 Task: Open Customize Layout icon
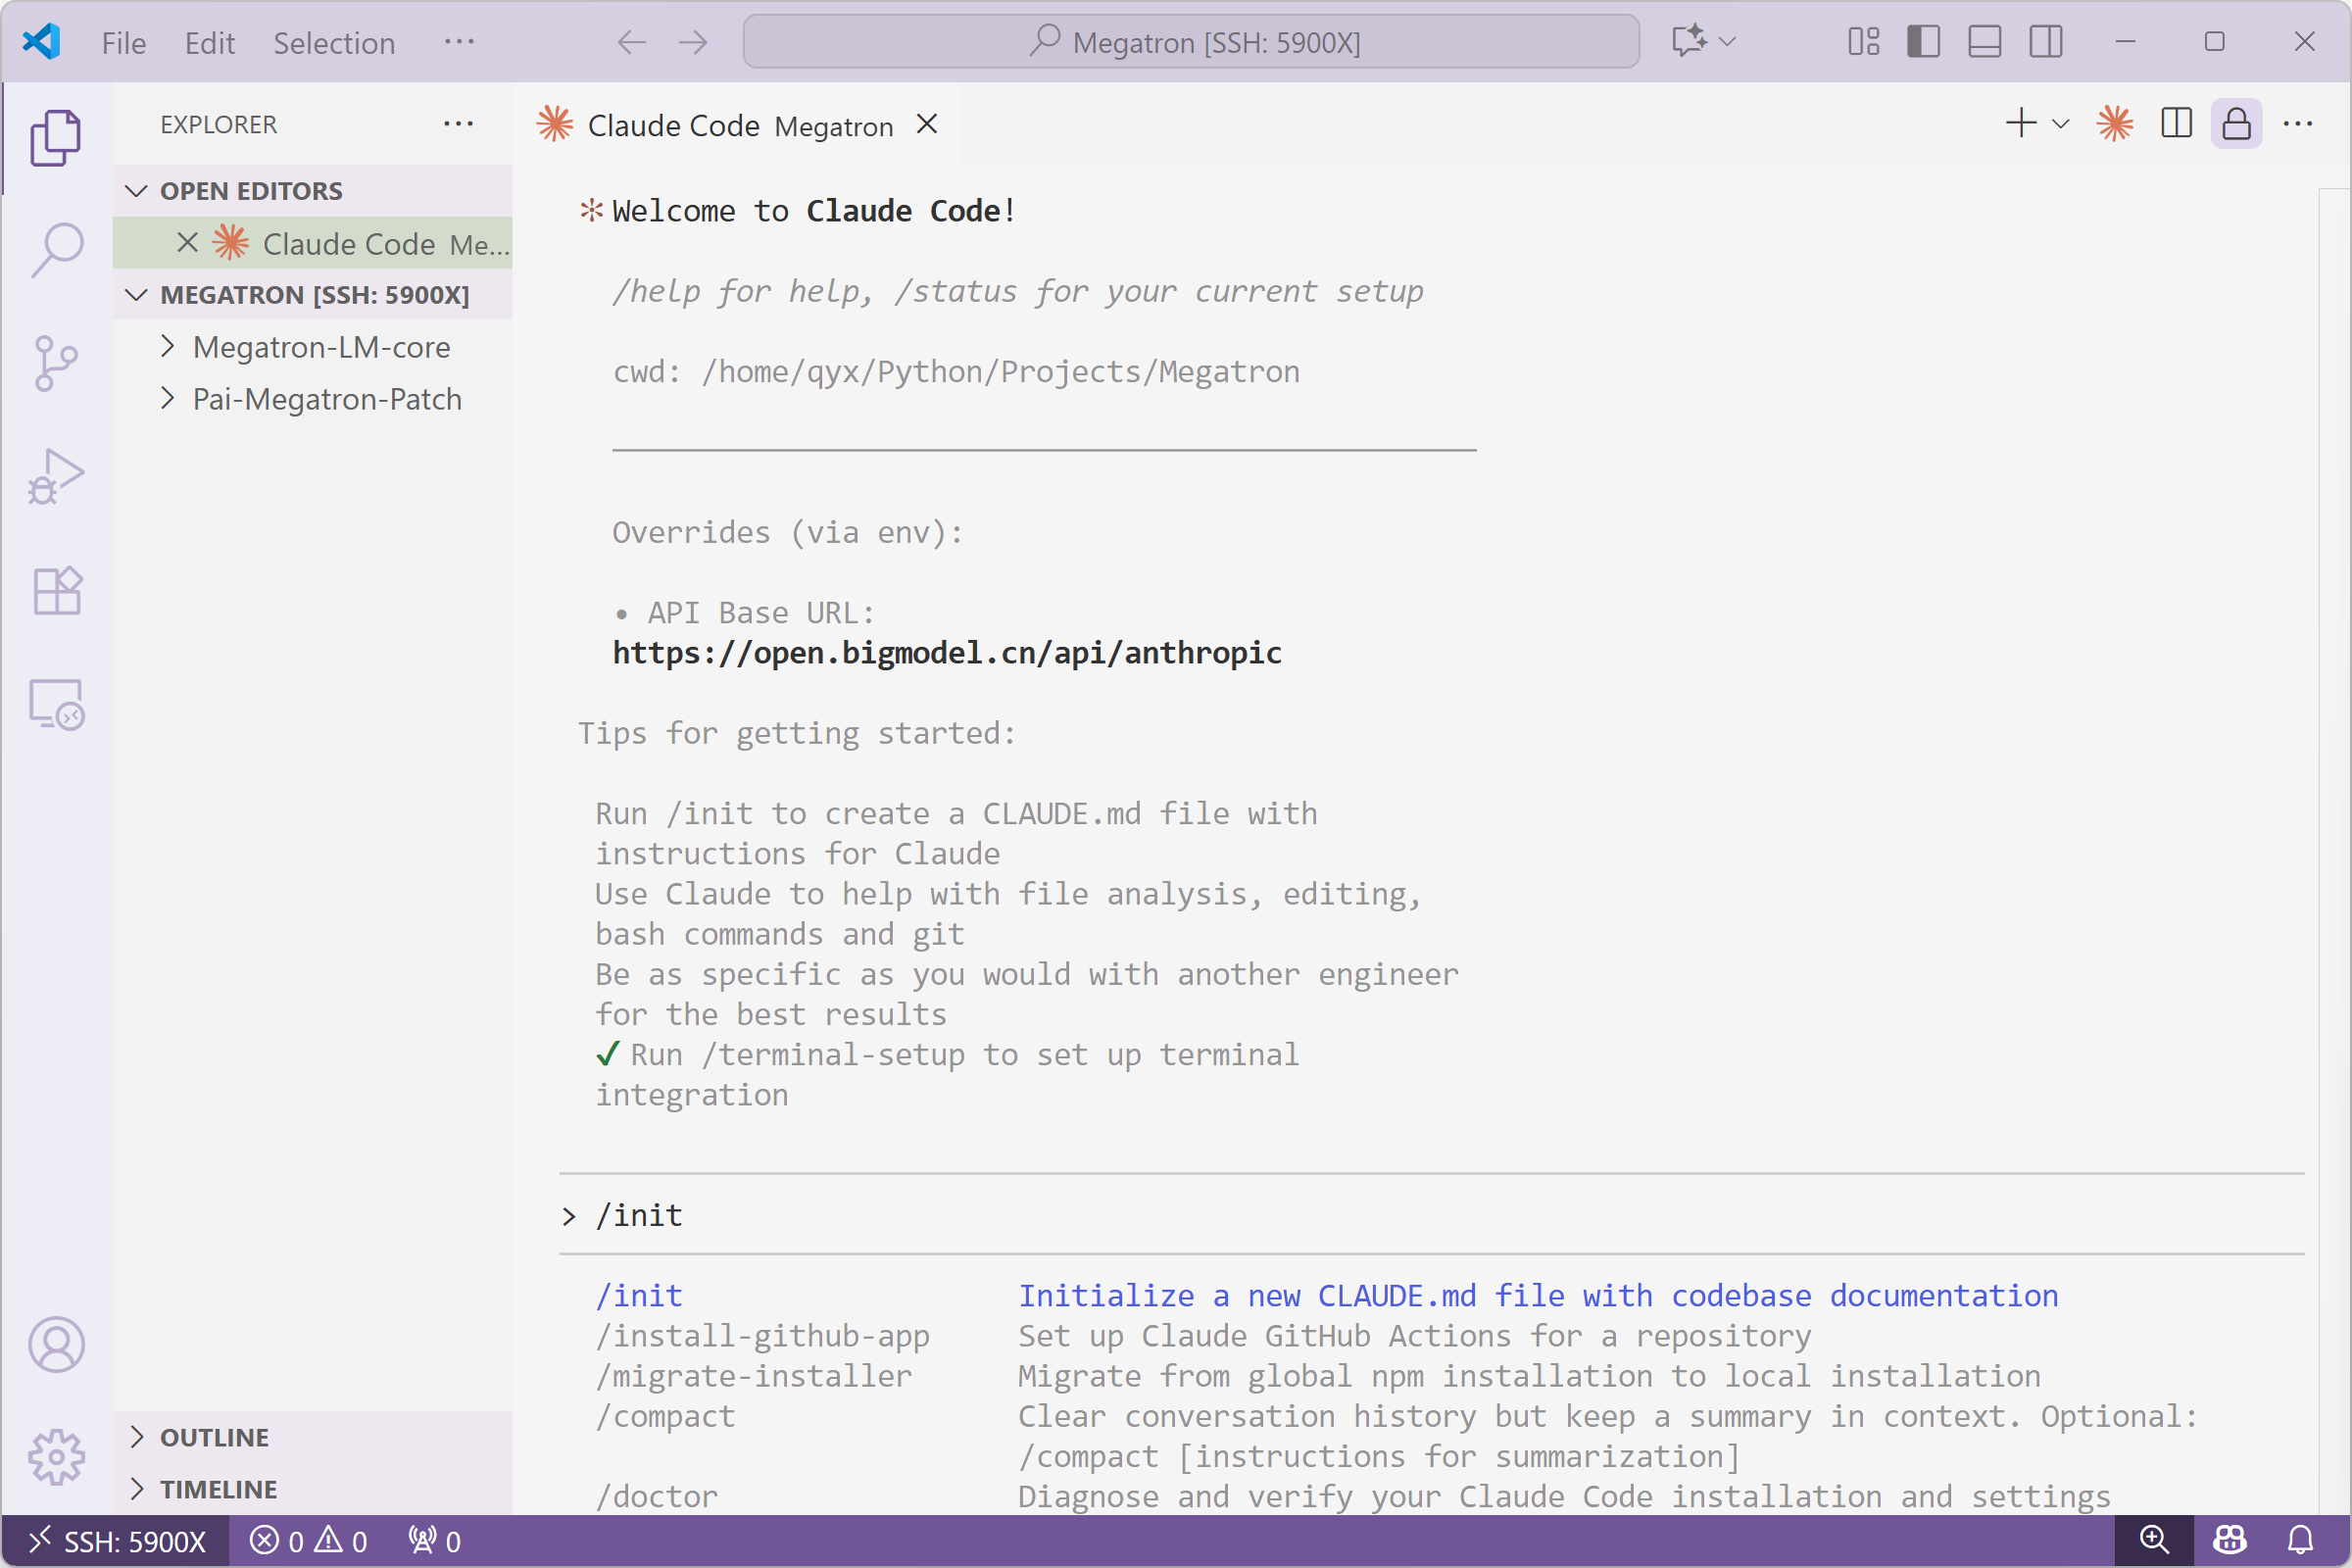[x=1863, y=42]
